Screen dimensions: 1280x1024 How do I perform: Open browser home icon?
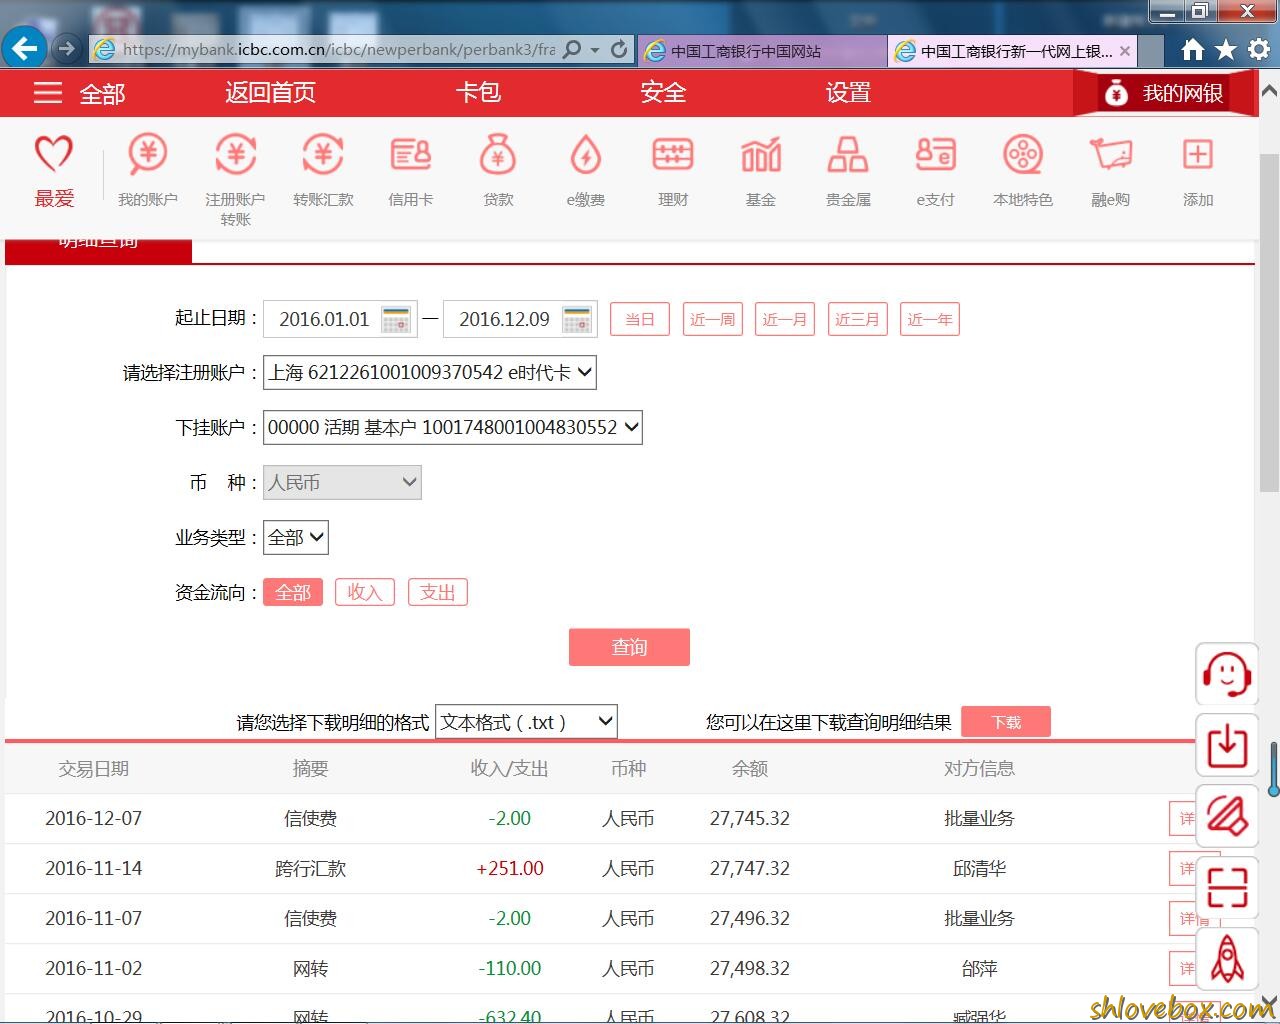(1192, 49)
